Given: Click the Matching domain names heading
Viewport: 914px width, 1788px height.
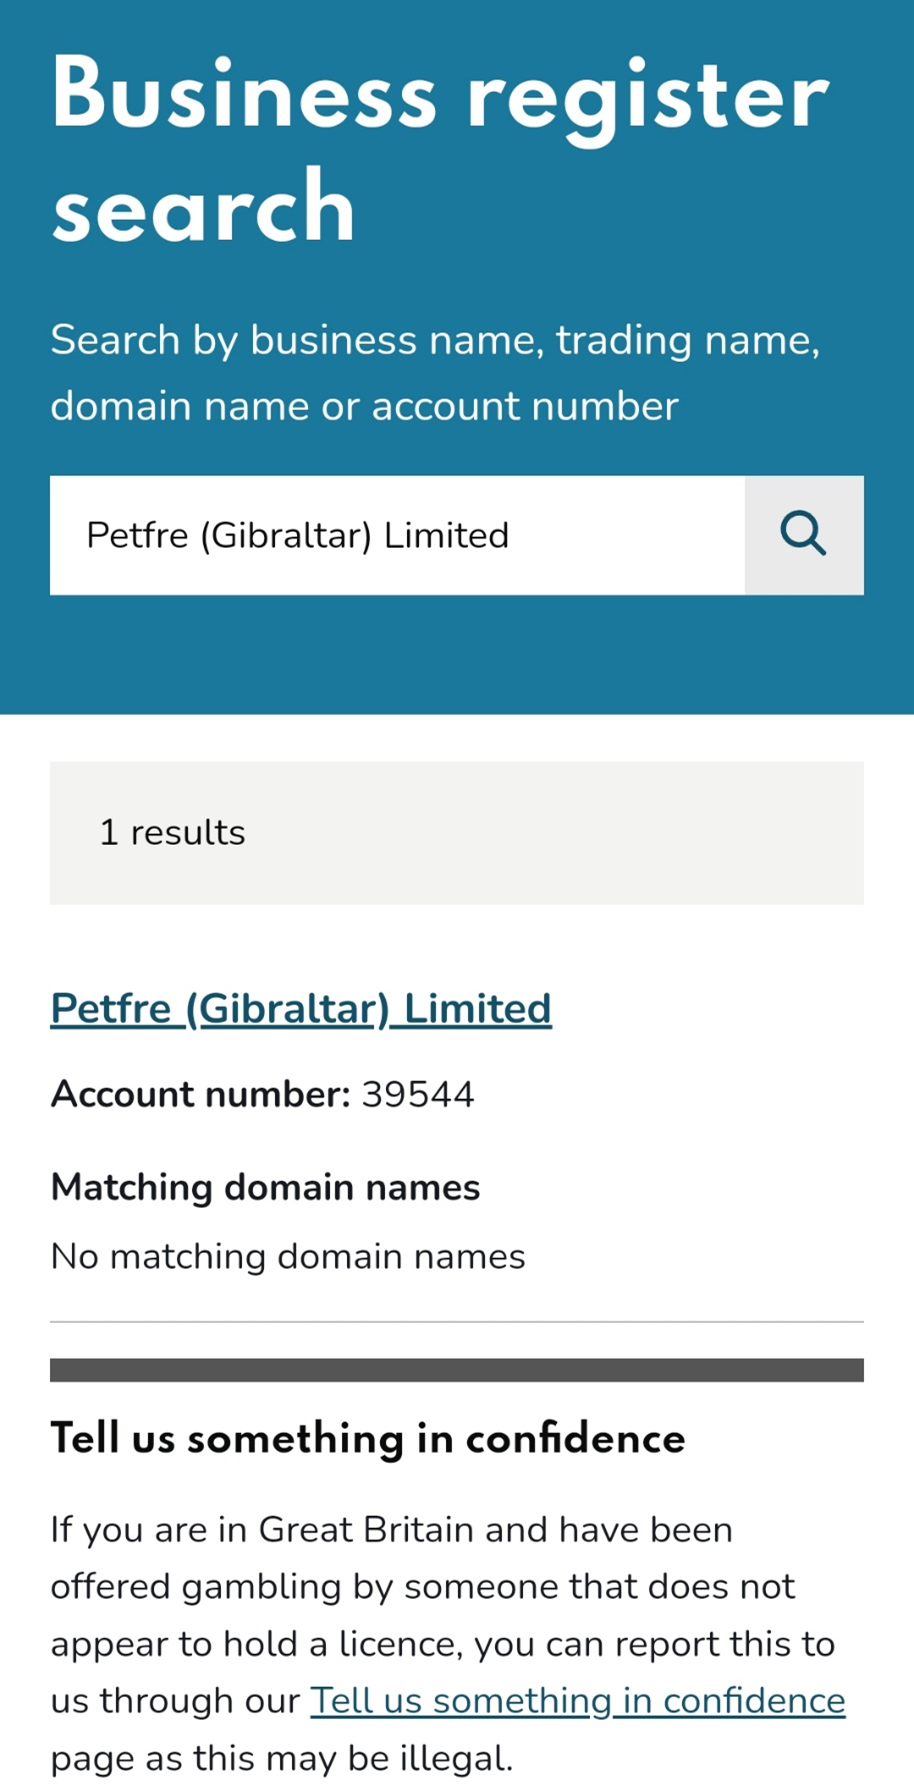Looking at the screenshot, I should coord(265,1187).
